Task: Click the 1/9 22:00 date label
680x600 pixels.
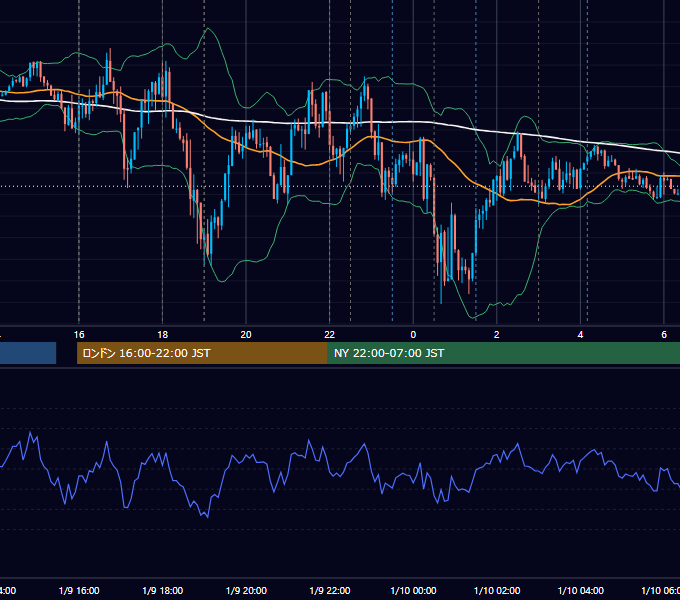Action: click(x=330, y=591)
